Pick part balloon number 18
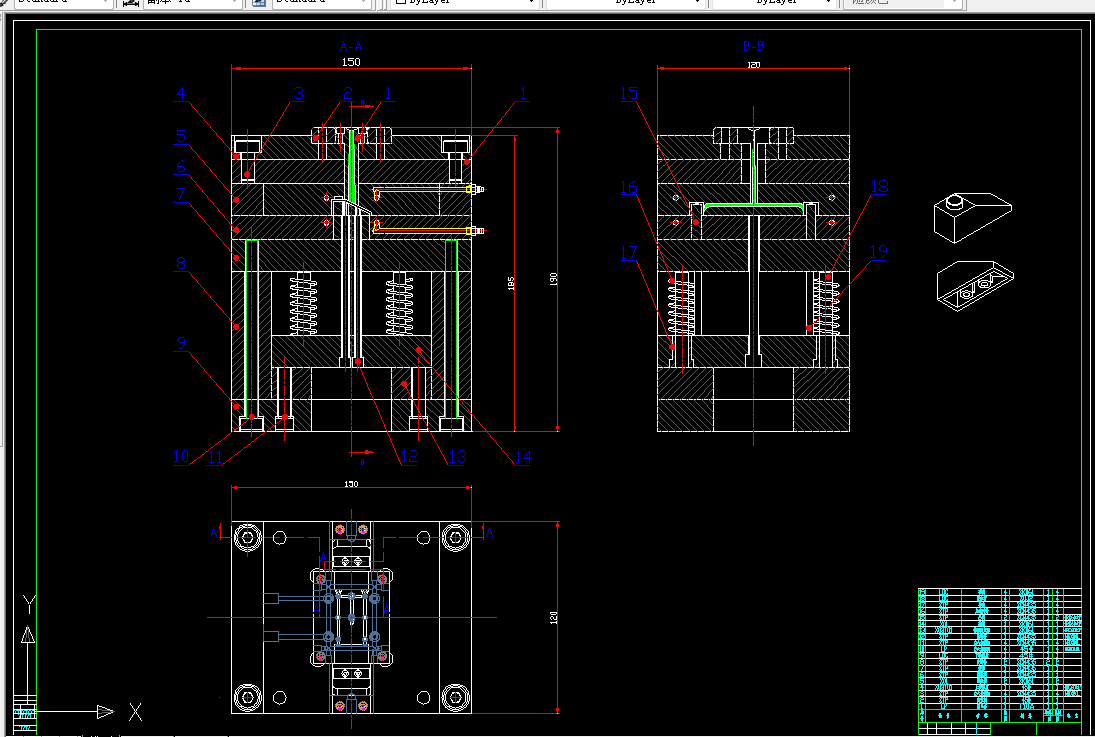Image resolution: width=1095 pixels, height=737 pixels. pyautogui.click(x=879, y=187)
